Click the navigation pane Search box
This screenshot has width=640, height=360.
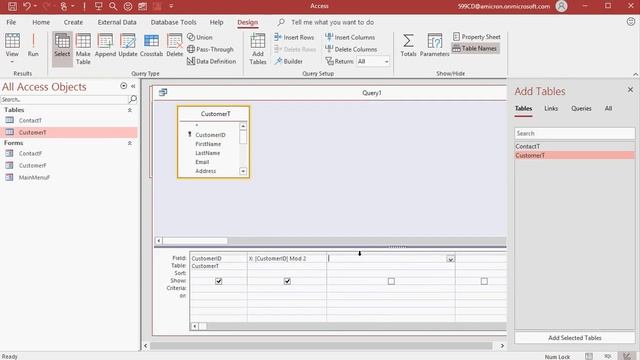tap(64, 99)
